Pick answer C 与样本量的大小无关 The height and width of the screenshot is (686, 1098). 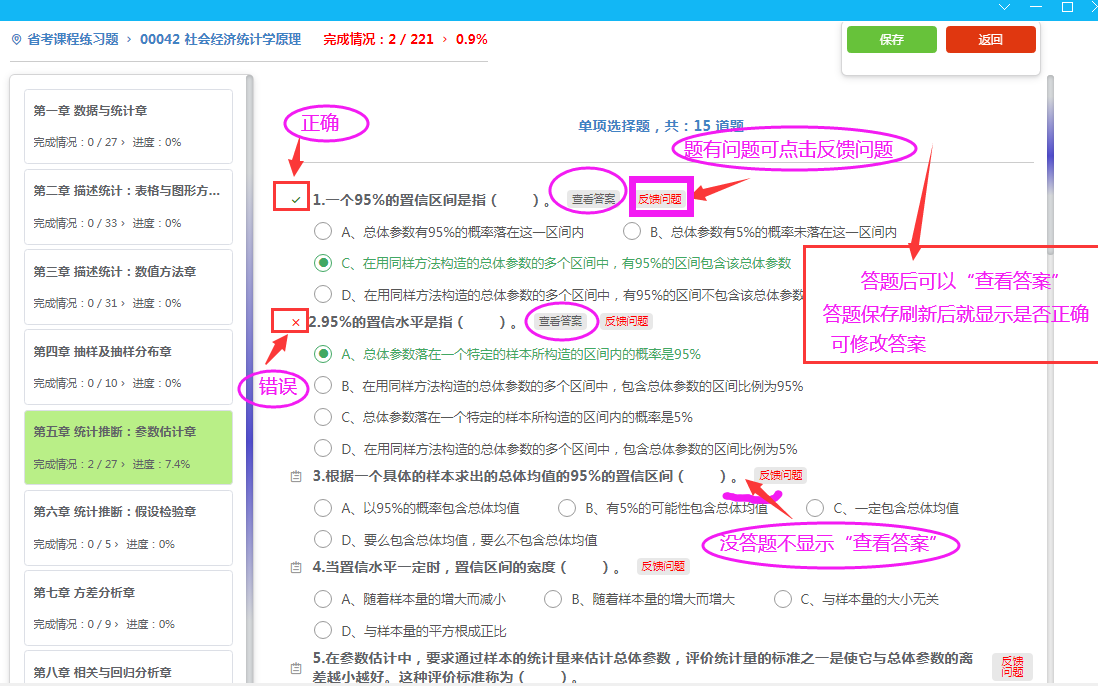point(782,599)
